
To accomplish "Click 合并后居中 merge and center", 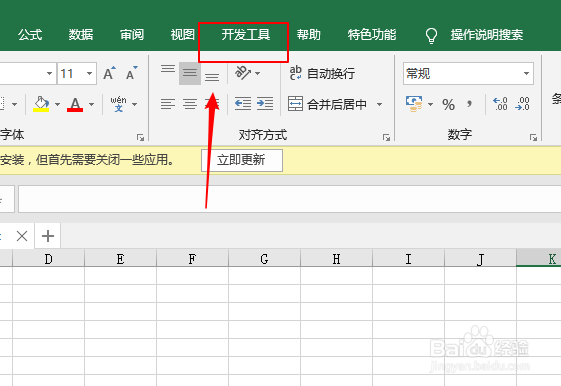I will tap(328, 104).
